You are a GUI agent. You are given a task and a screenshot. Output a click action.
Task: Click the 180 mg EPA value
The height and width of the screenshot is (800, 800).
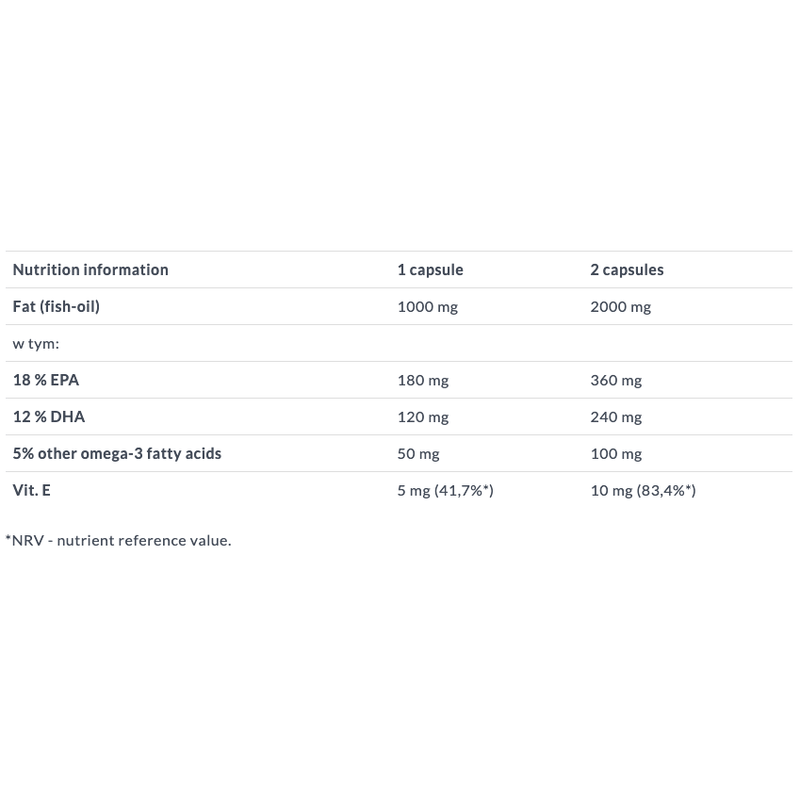point(423,380)
